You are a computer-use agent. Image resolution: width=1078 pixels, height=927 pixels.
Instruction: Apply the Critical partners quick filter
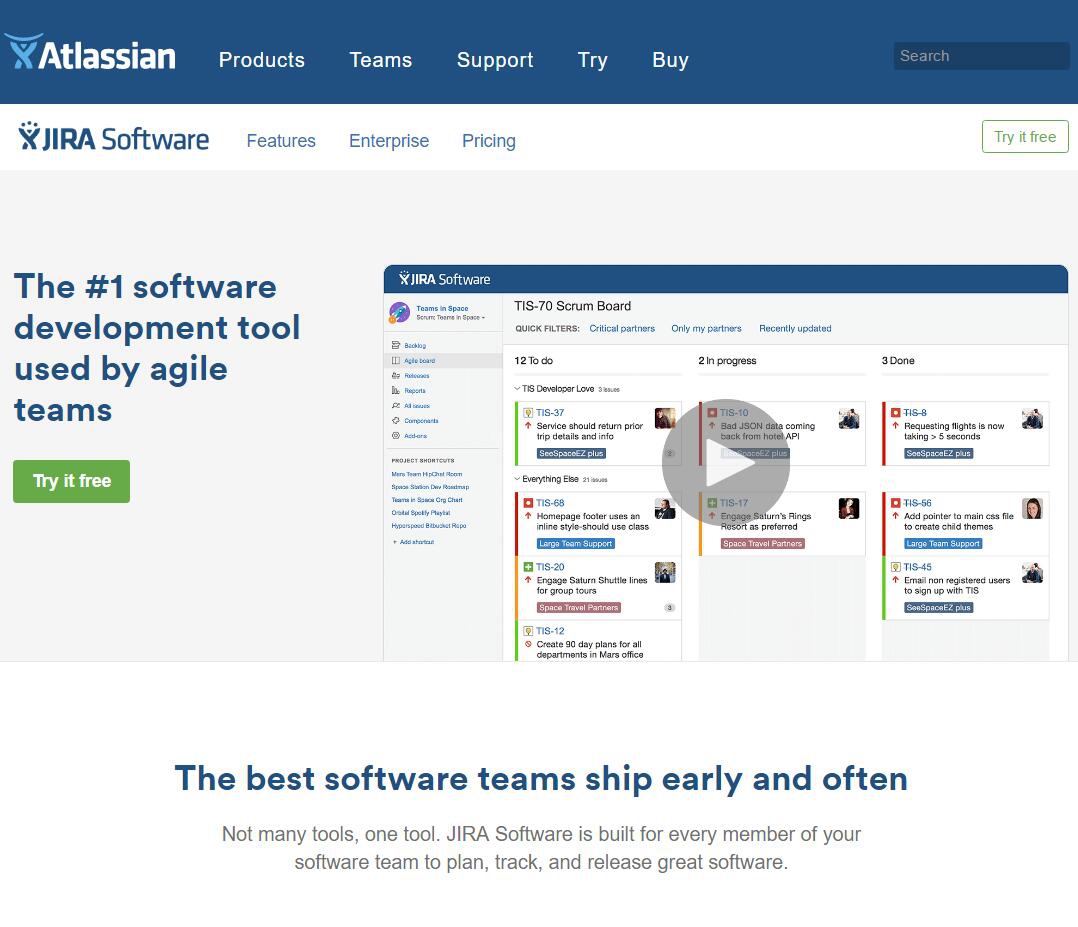tap(622, 329)
